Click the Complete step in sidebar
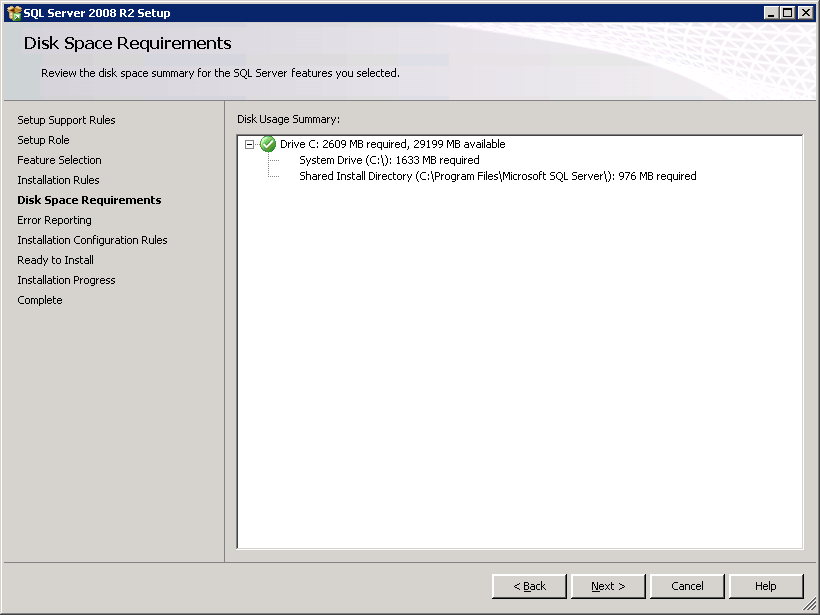 coord(40,300)
